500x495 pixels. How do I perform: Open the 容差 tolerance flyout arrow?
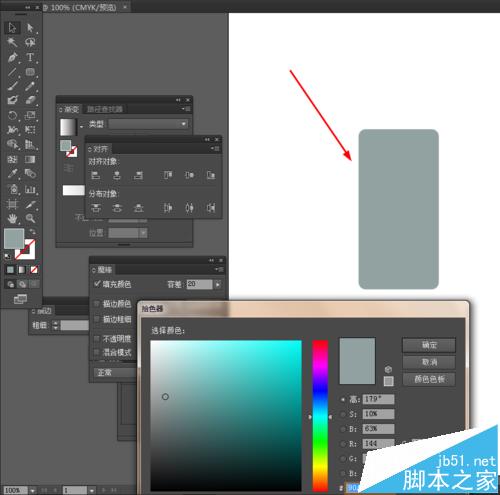click(218, 285)
